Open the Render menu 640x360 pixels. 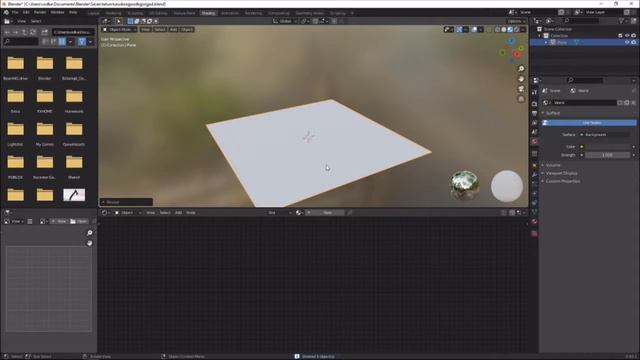click(40, 13)
